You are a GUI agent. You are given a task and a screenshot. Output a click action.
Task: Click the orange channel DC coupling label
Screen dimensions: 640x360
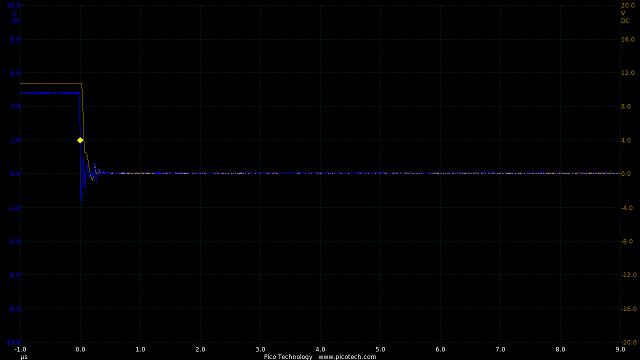point(625,21)
